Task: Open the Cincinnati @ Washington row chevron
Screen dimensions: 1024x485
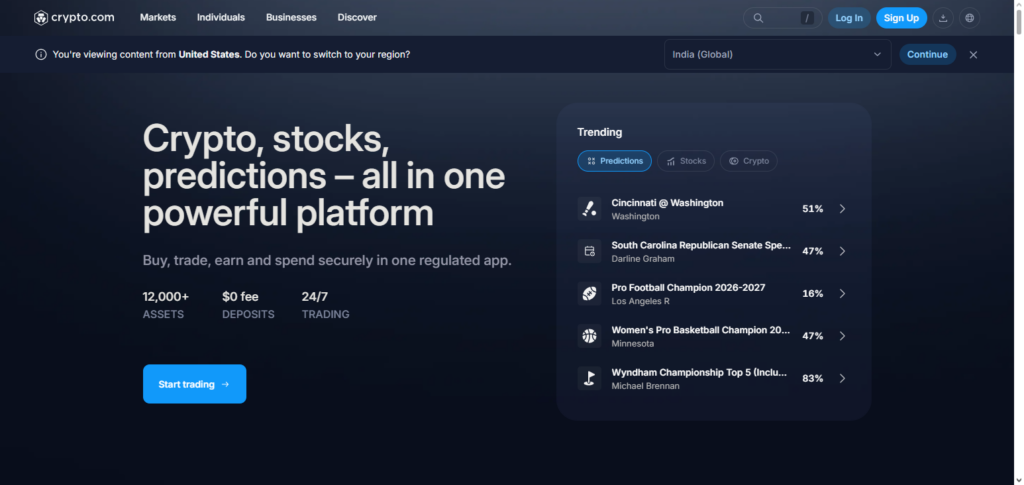Action: click(x=842, y=209)
